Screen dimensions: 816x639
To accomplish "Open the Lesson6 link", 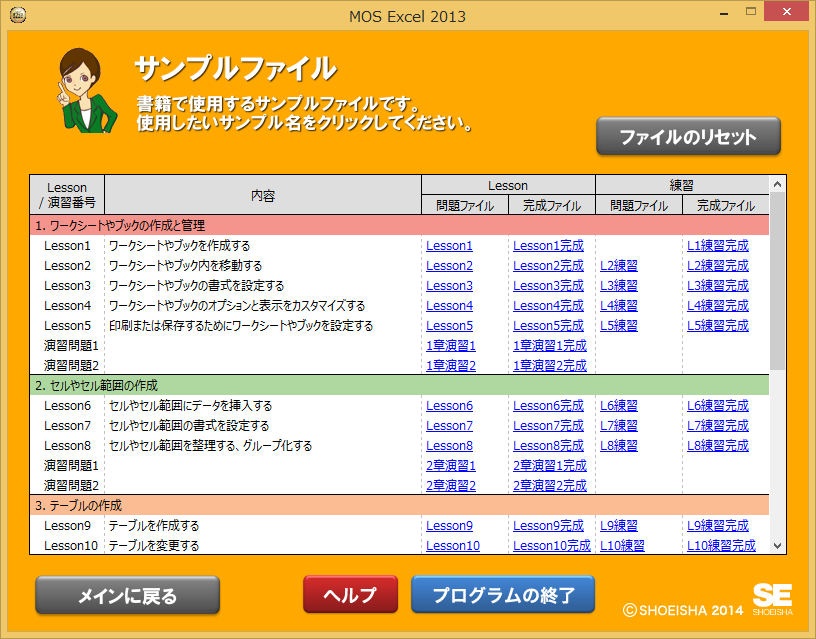I will (449, 406).
